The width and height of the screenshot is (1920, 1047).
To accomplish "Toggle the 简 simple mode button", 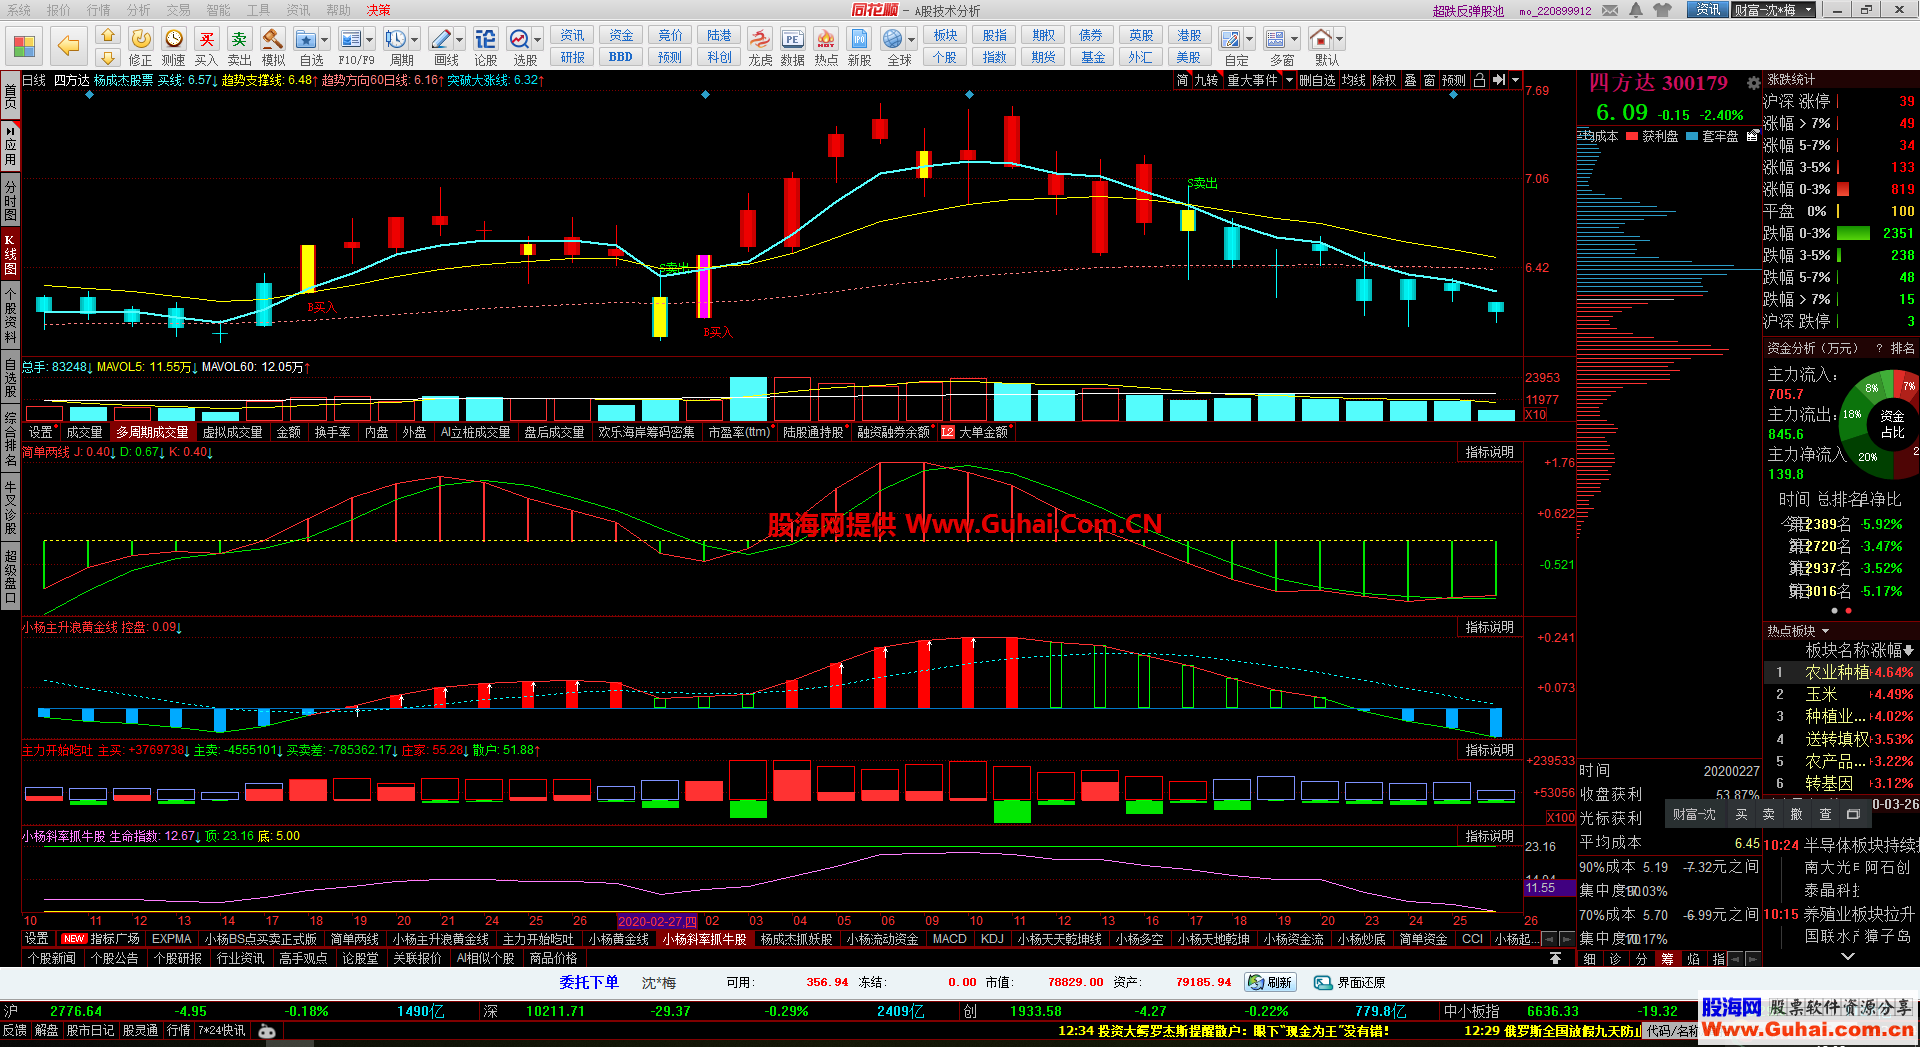I will point(1182,80).
